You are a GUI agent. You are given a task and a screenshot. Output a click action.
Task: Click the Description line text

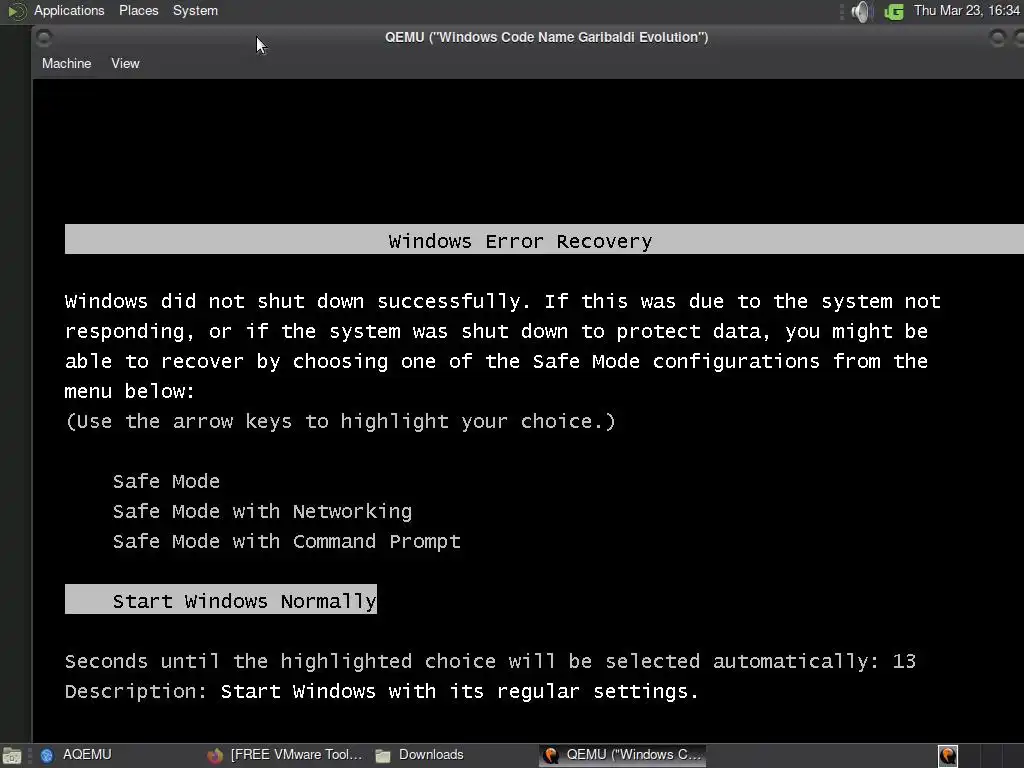point(381,691)
